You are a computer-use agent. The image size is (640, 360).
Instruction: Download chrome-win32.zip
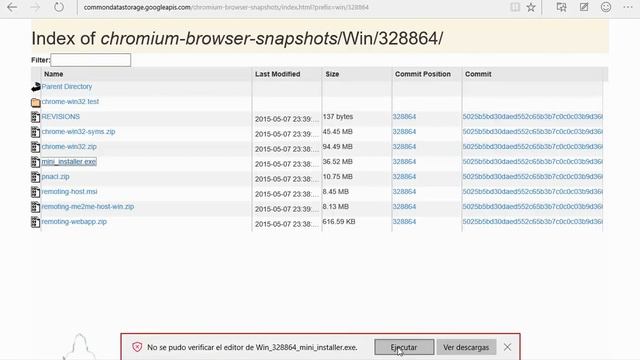pos(69,147)
